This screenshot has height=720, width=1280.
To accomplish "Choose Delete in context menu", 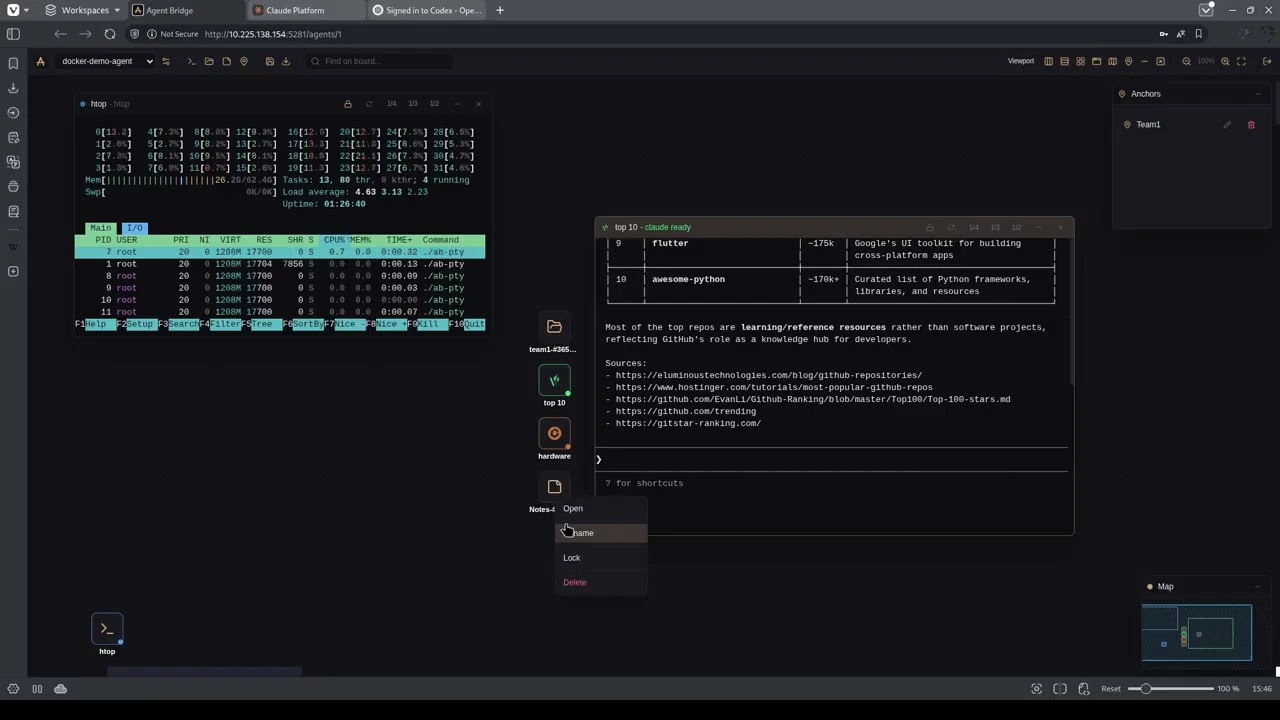I will point(601,582).
